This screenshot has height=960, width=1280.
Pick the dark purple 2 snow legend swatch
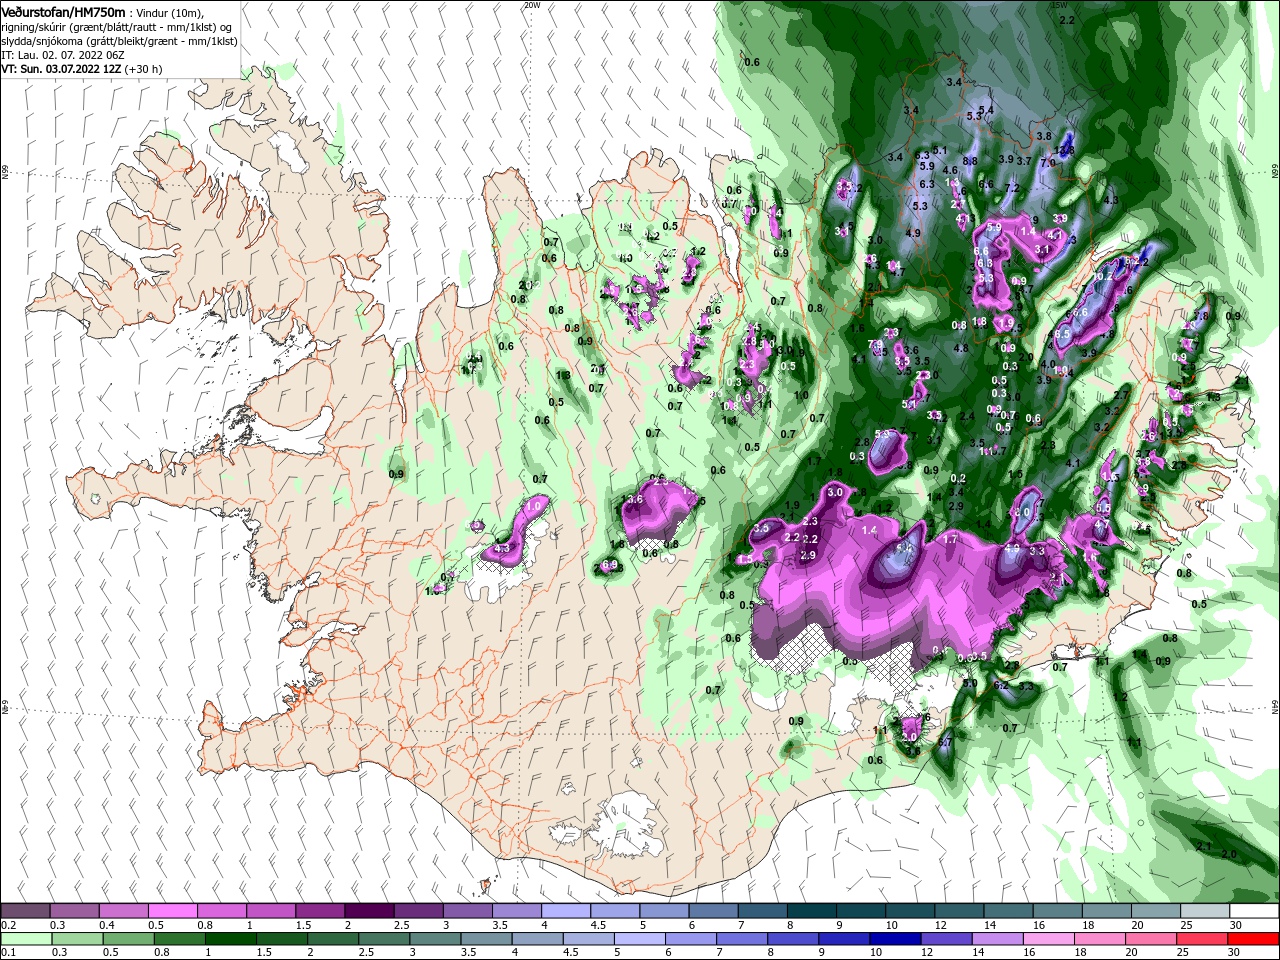point(368,910)
